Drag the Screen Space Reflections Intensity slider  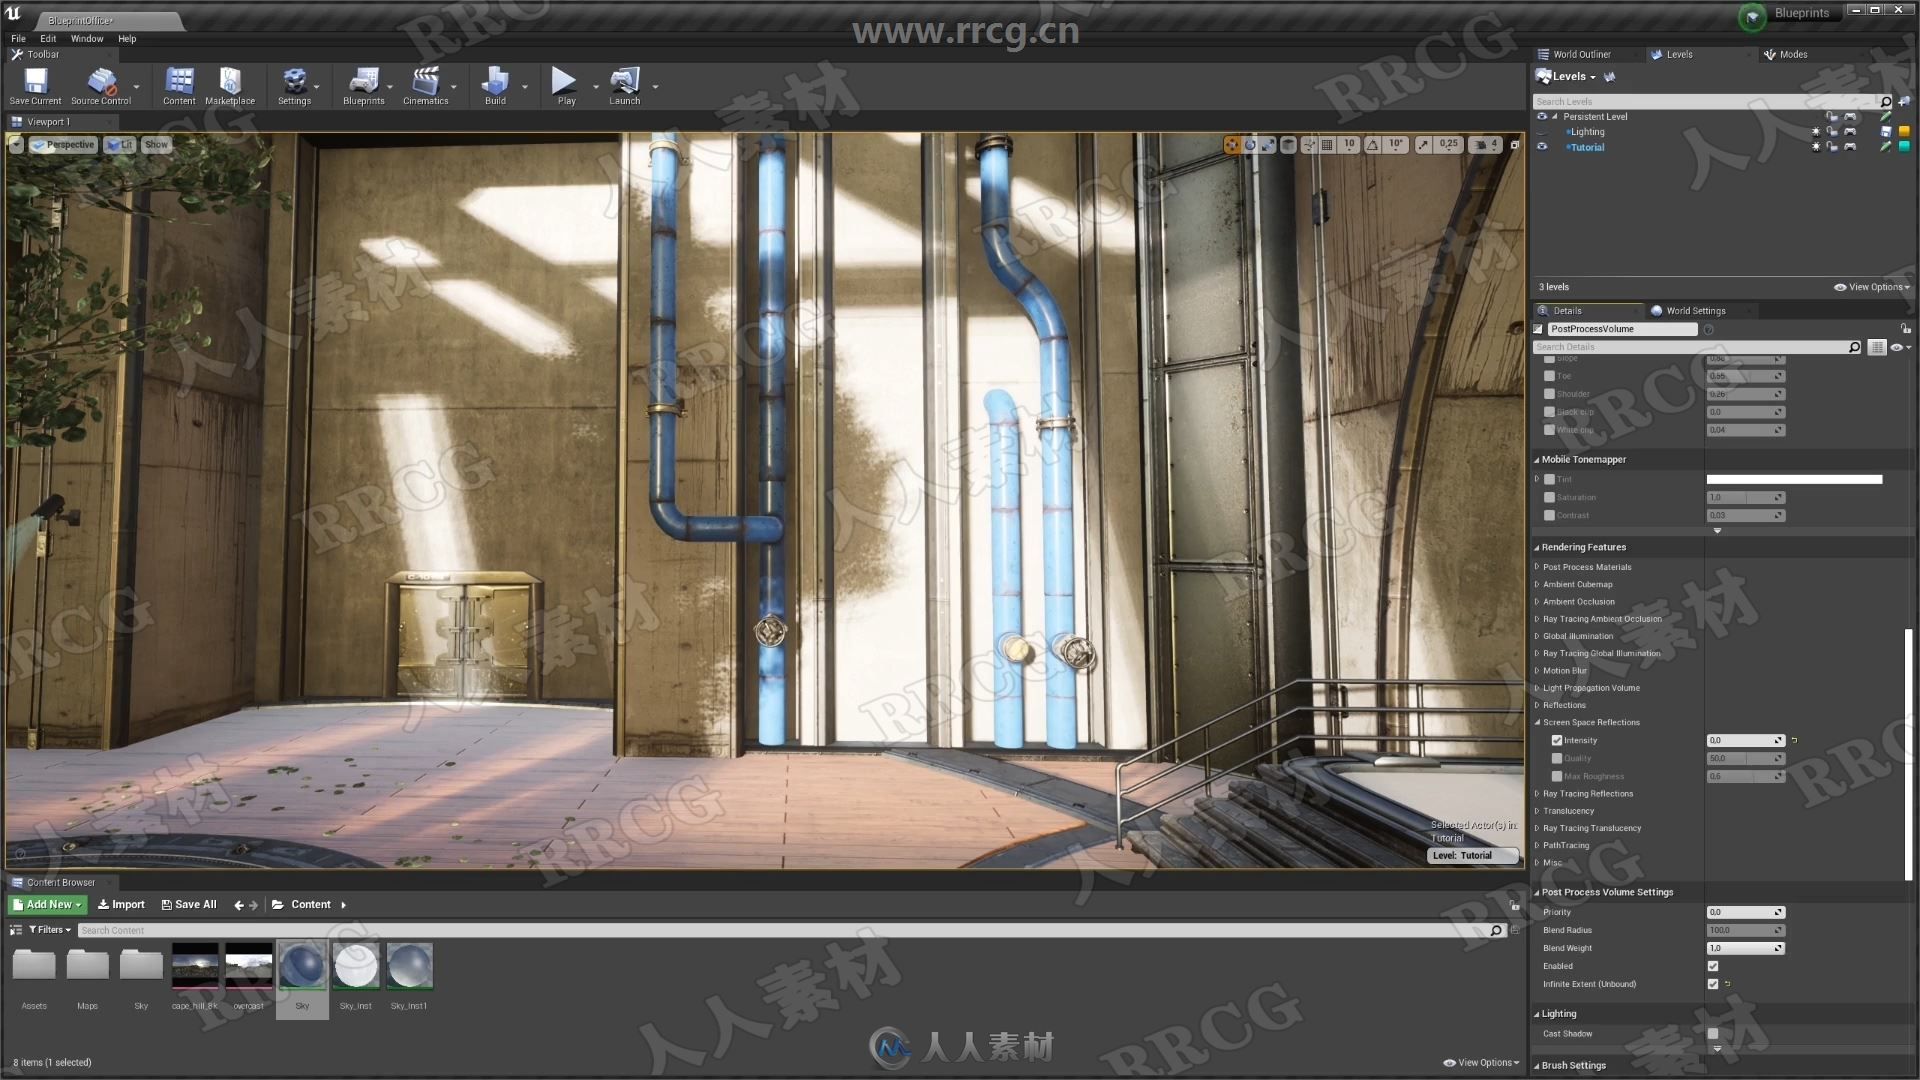[1741, 740]
